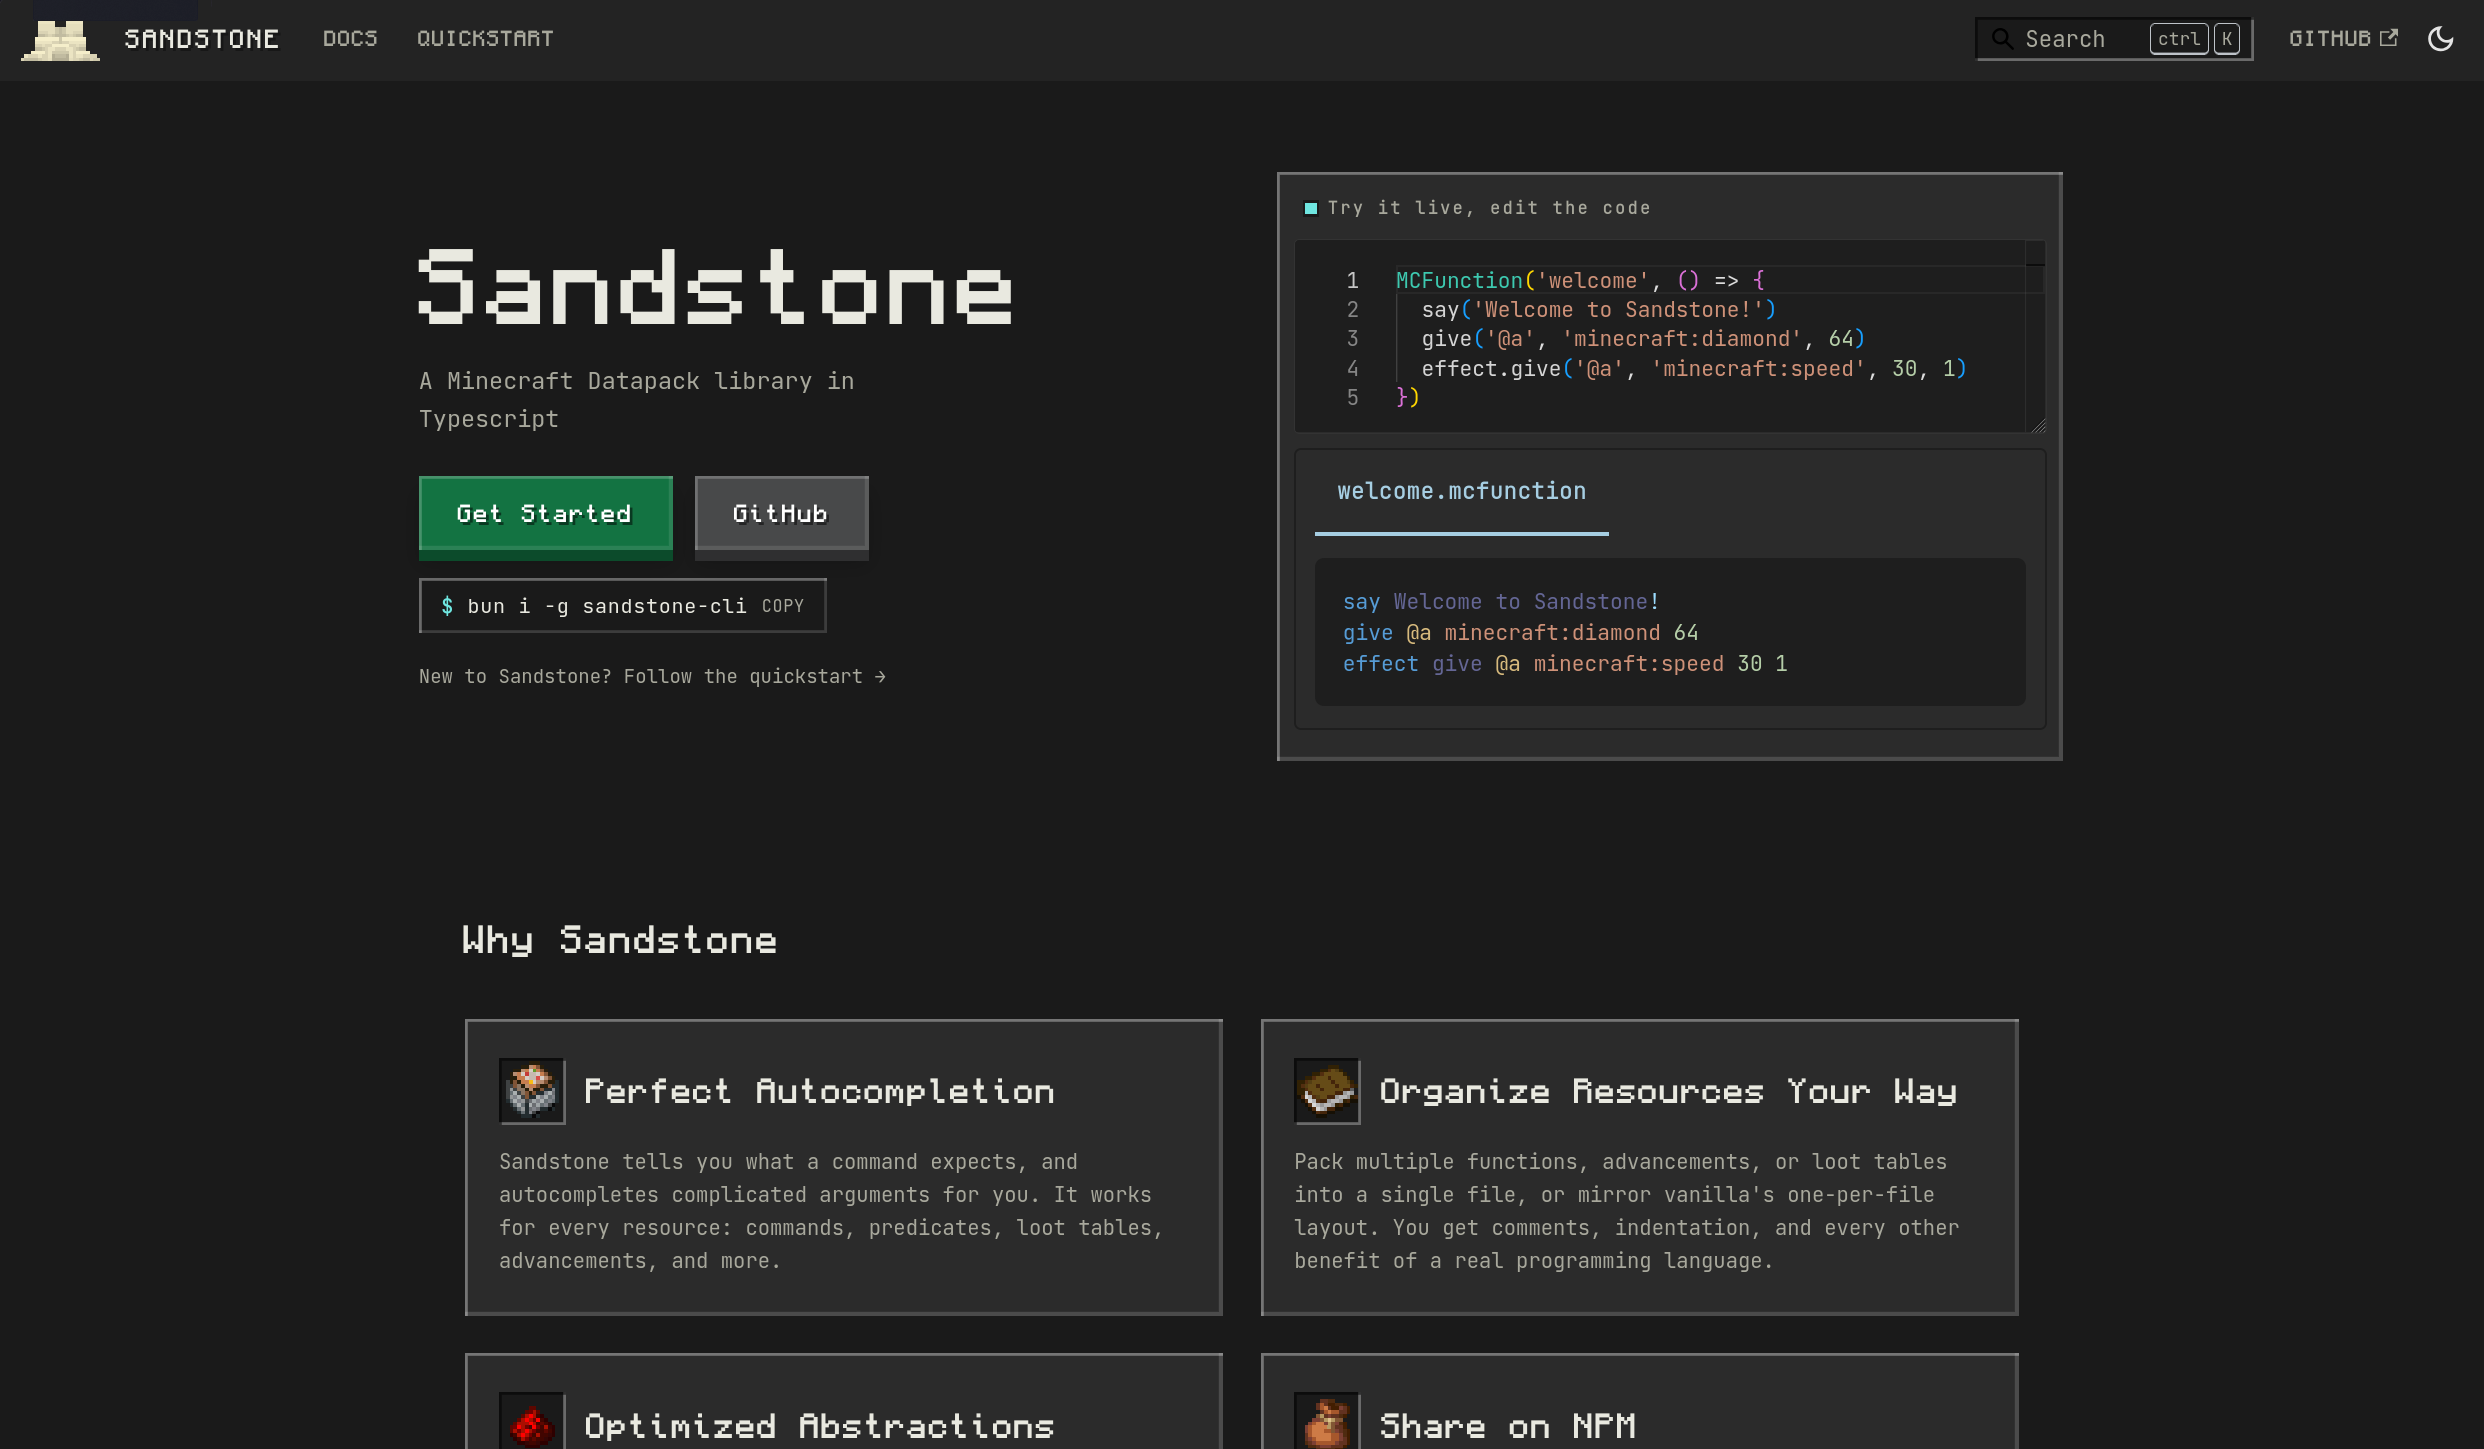Click the effect.give code line 4
Image resolution: width=2484 pixels, height=1449 pixels.
tap(1694, 369)
